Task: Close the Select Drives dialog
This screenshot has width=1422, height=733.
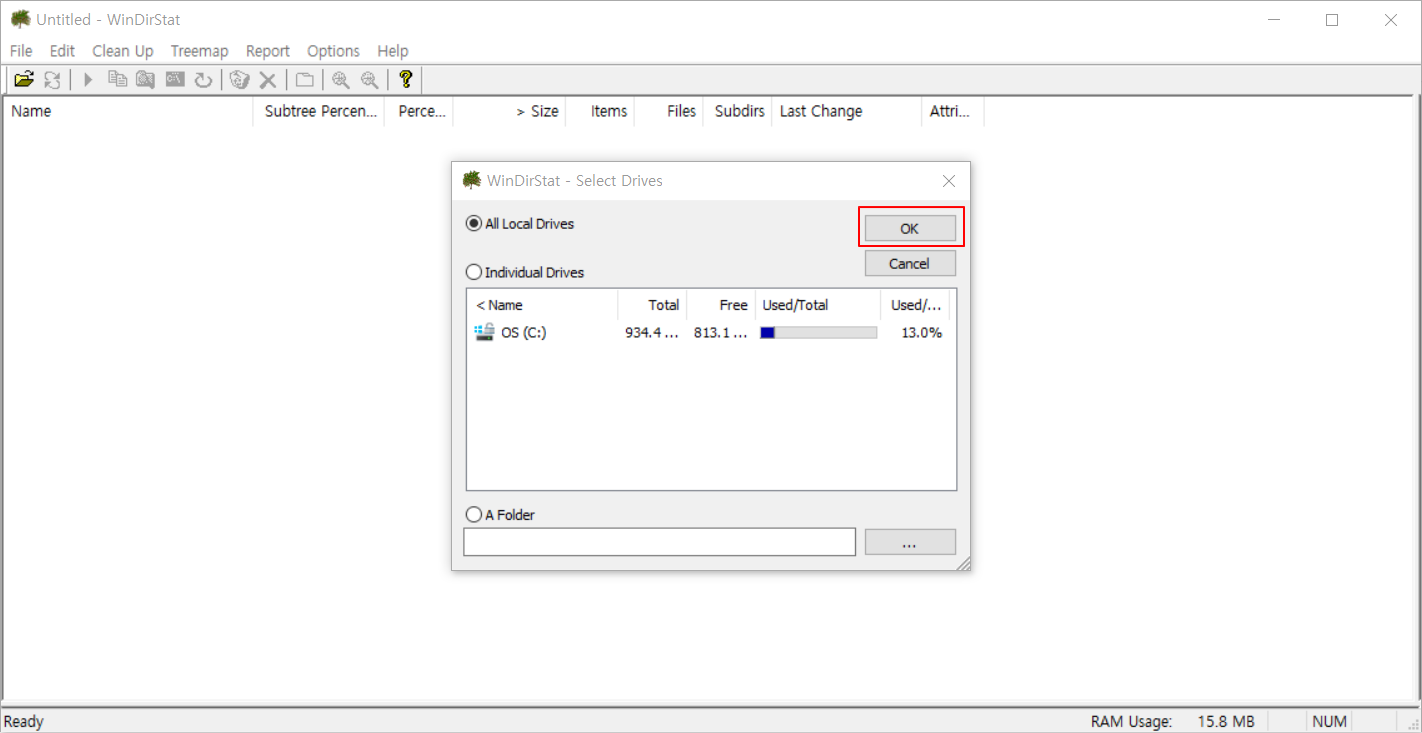Action: (949, 181)
